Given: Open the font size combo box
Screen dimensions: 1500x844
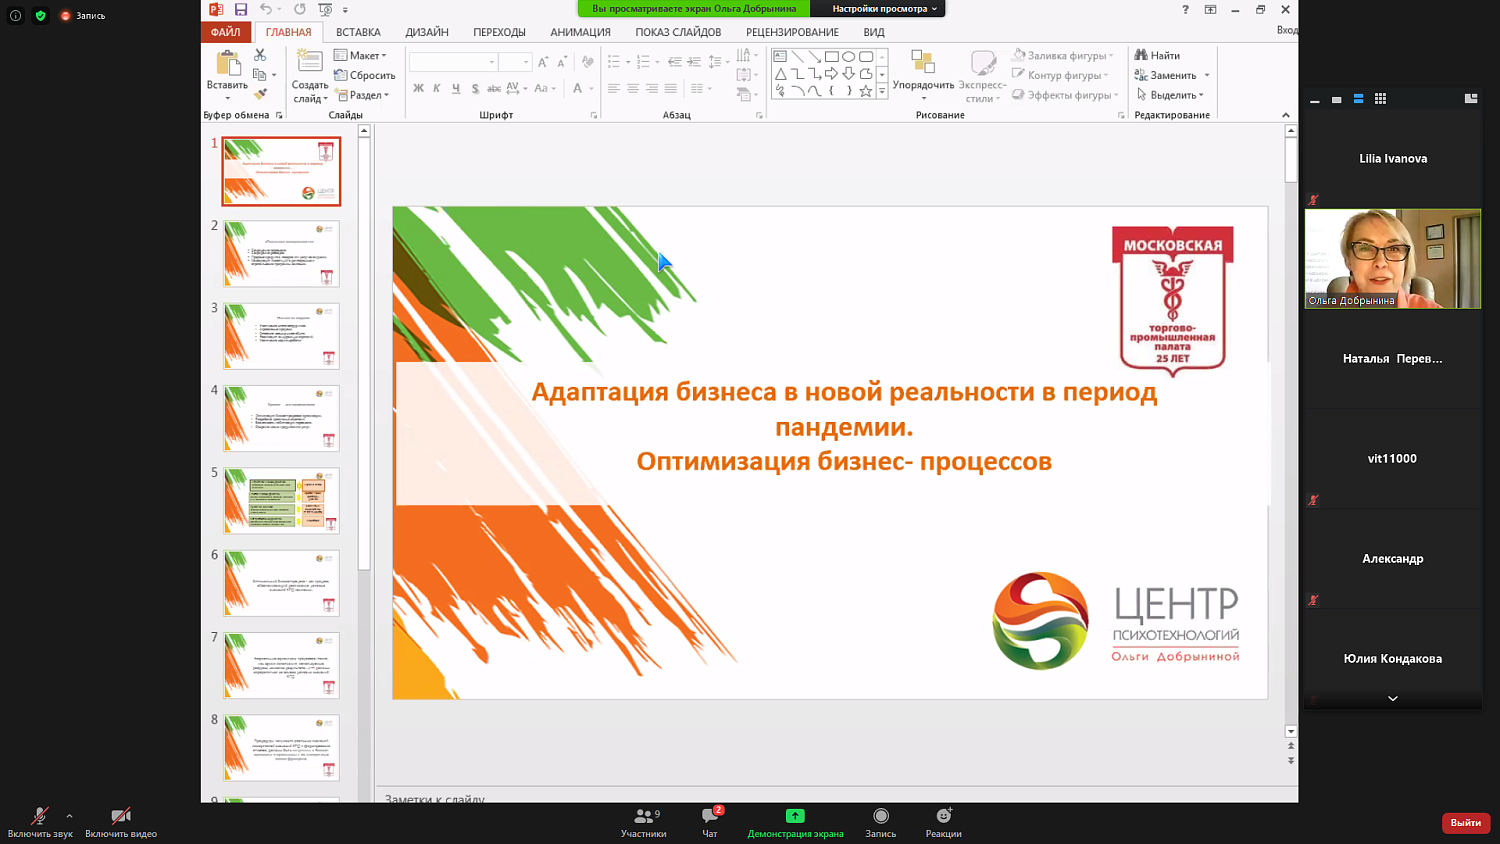Looking at the screenshot, I should coord(514,62).
